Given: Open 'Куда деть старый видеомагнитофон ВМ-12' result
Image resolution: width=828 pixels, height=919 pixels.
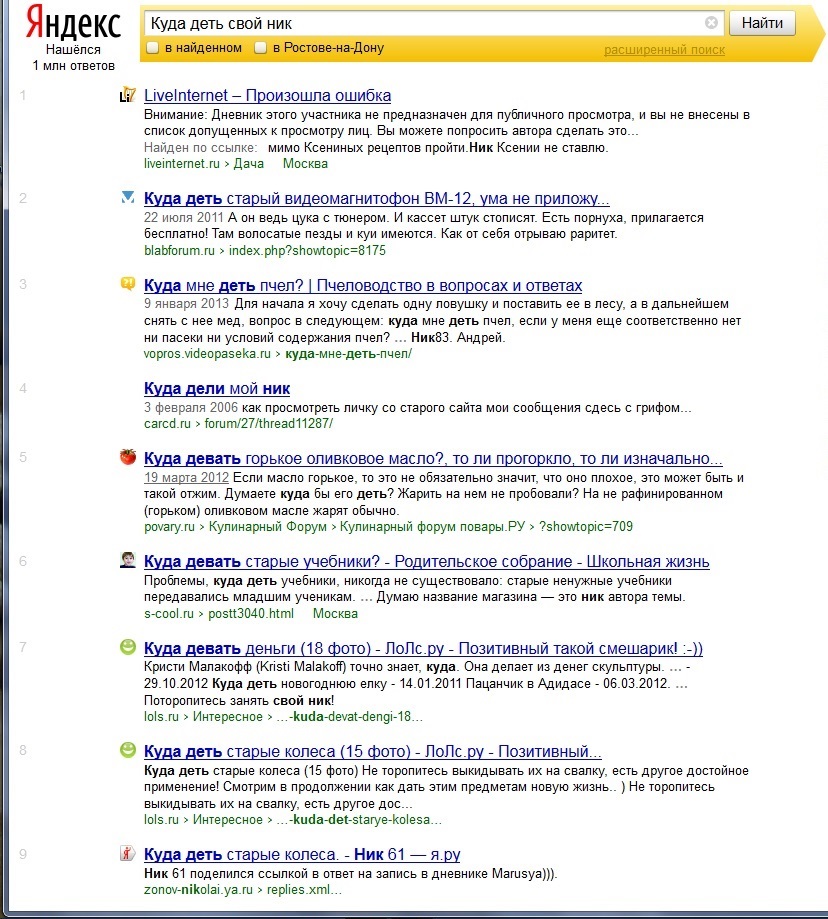Looking at the screenshot, I should coord(377,199).
